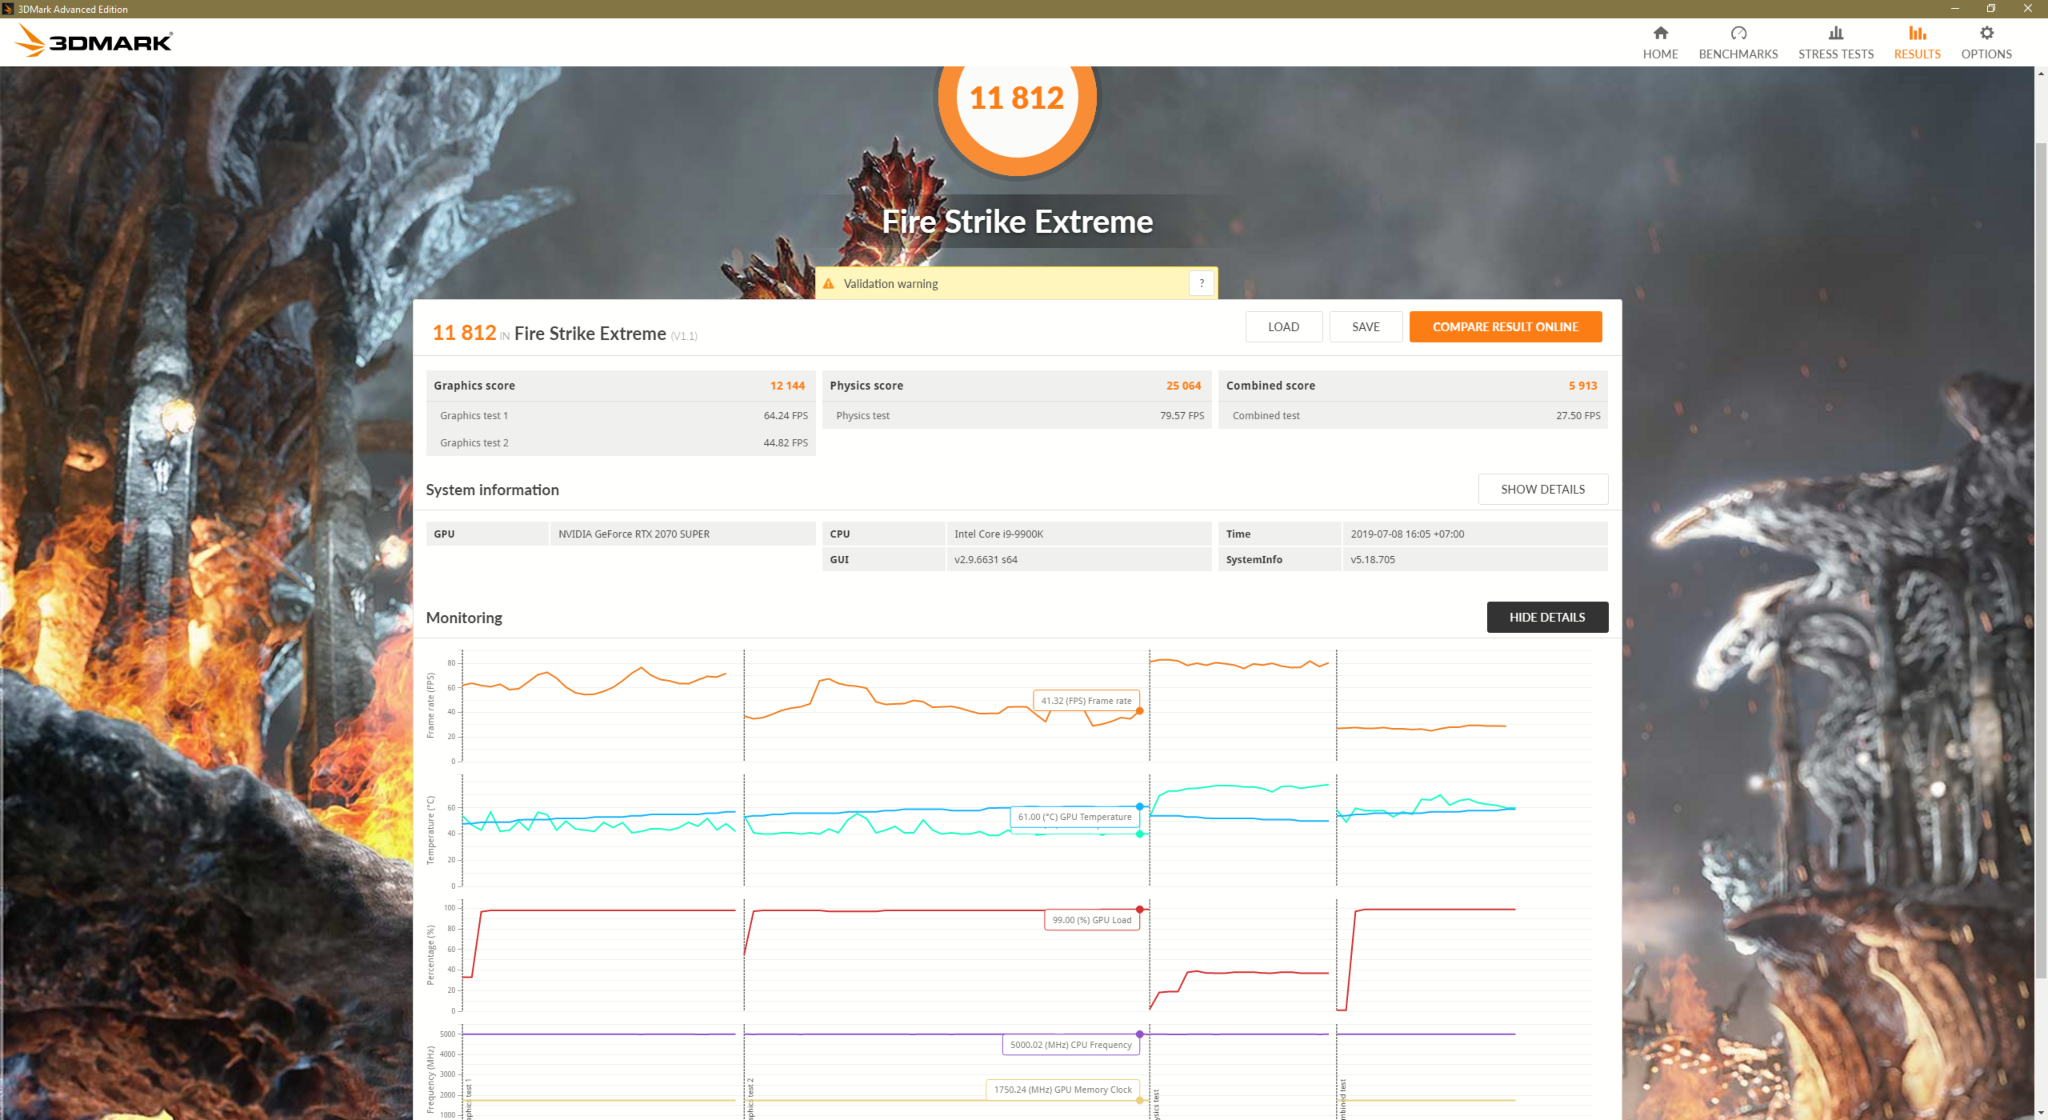Click the Physics score value 25 064
Image resolution: width=2048 pixels, height=1120 pixels.
[x=1183, y=386]
